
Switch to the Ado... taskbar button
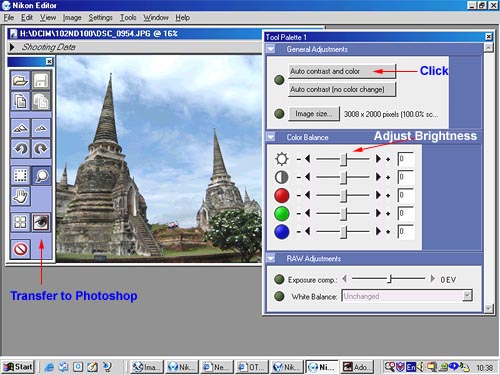(x=357, y=367)
